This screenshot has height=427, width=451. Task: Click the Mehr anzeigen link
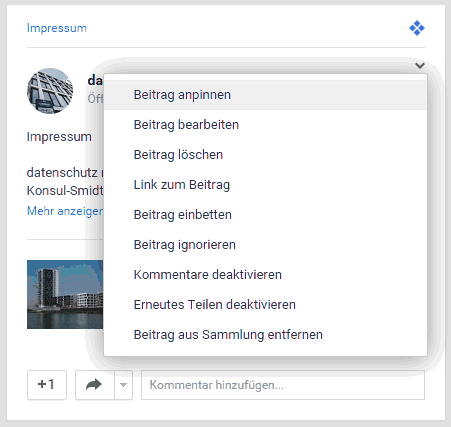coord(65,211)
